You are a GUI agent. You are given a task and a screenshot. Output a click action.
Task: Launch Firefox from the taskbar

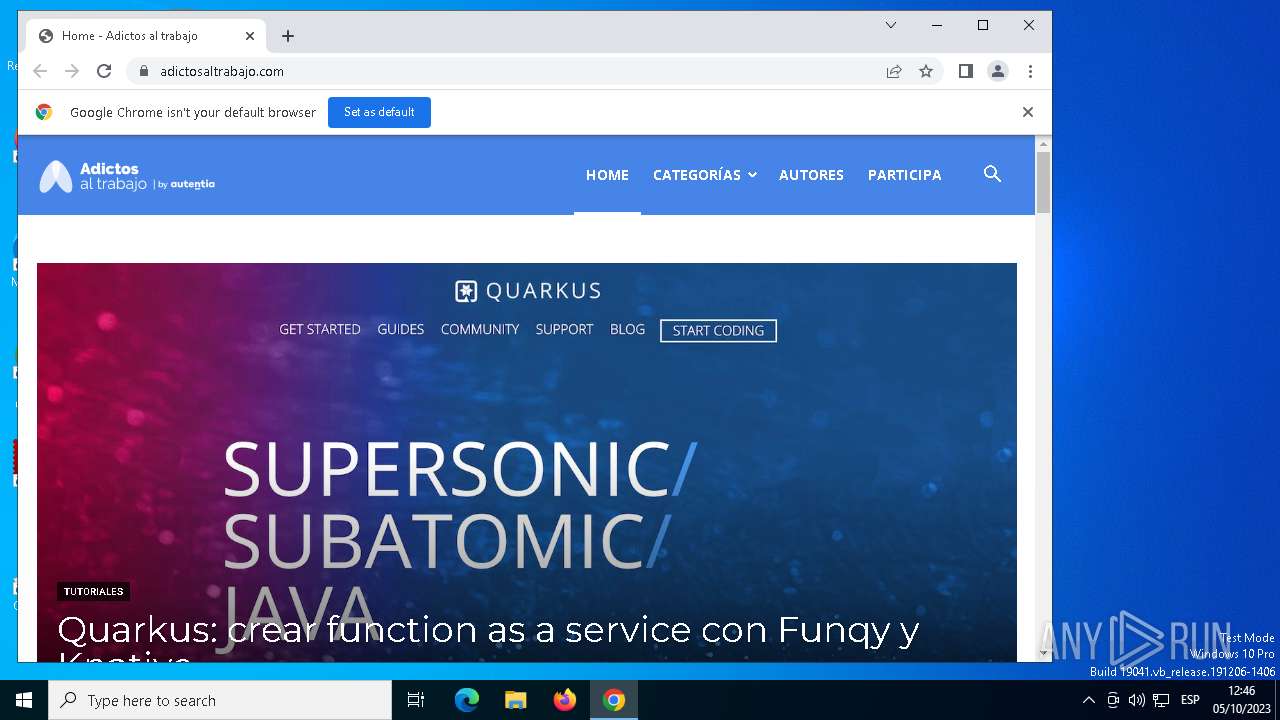565,700
